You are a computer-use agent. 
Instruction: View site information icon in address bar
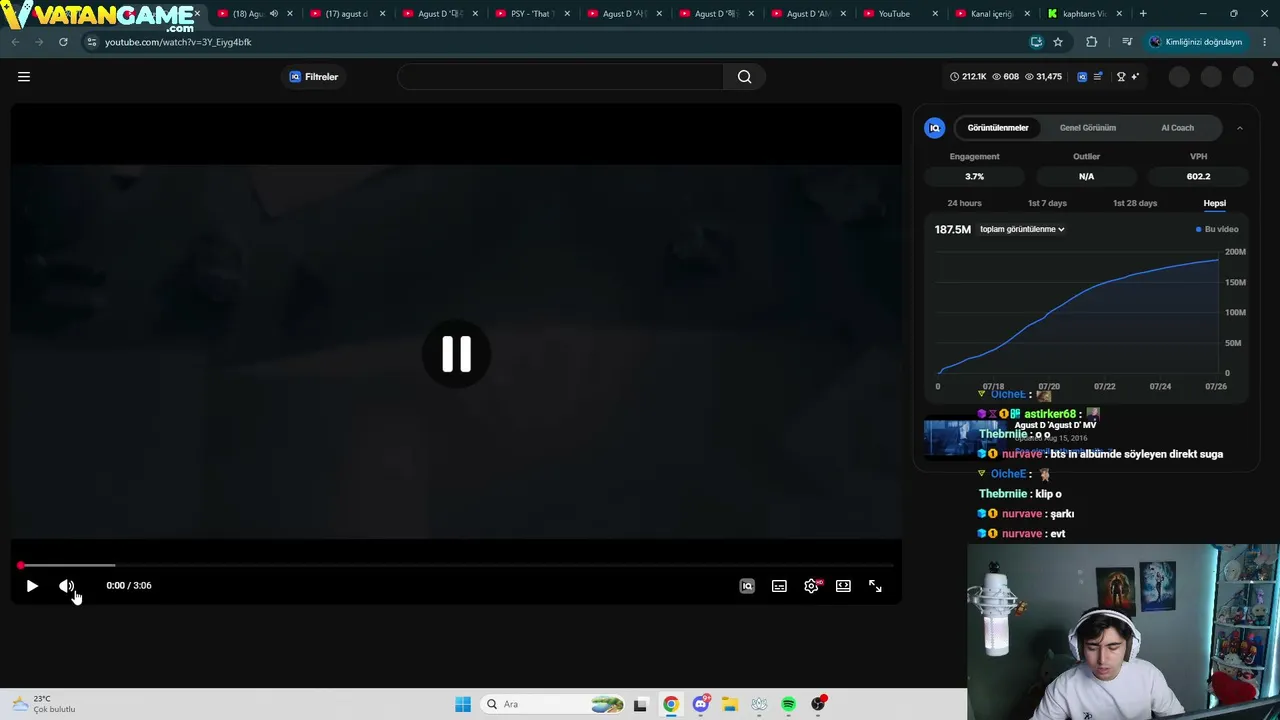tap(92, 42)
